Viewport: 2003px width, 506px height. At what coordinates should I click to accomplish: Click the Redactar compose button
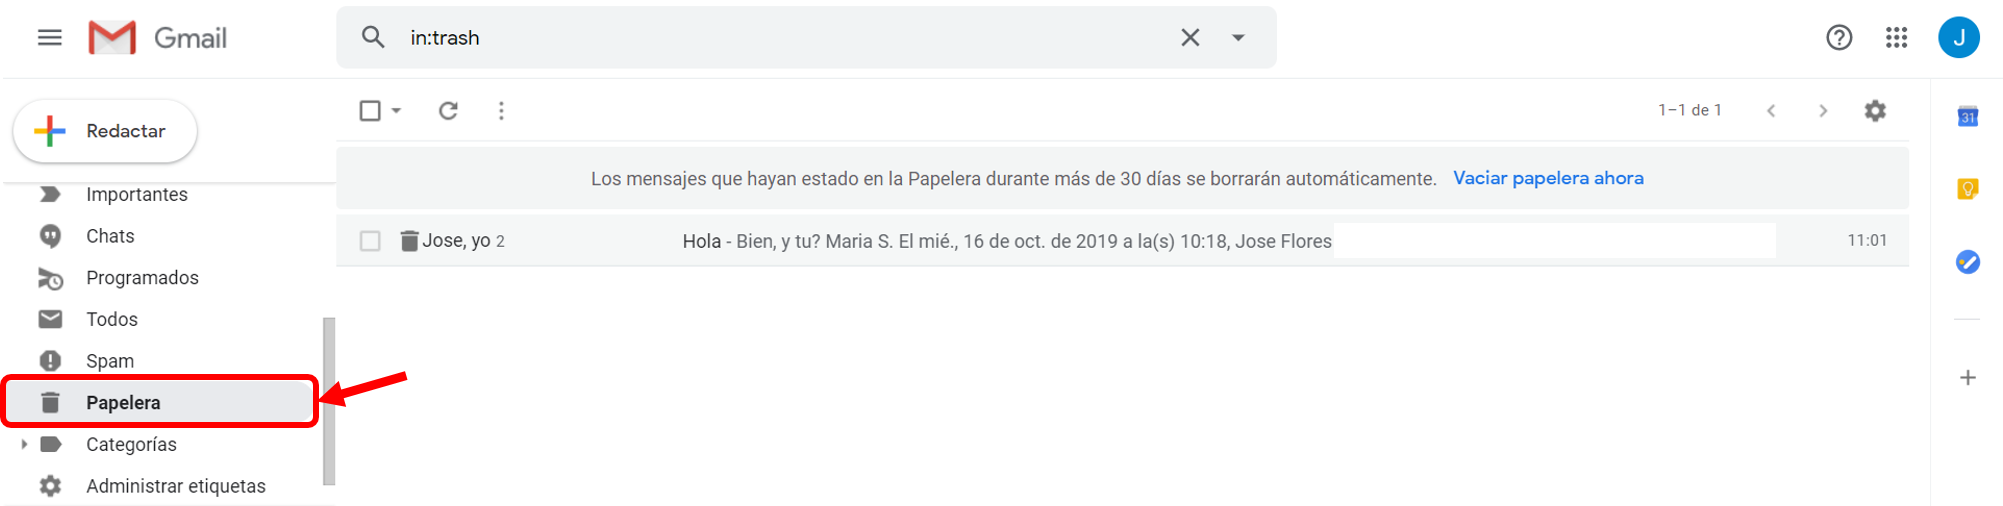(x=105, y=131)
